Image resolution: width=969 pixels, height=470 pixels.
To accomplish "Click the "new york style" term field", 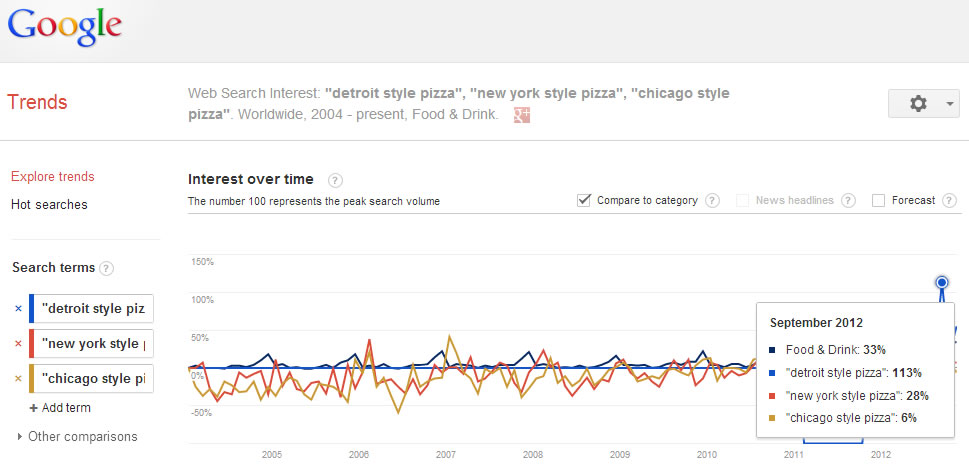I will click(95, 344).
